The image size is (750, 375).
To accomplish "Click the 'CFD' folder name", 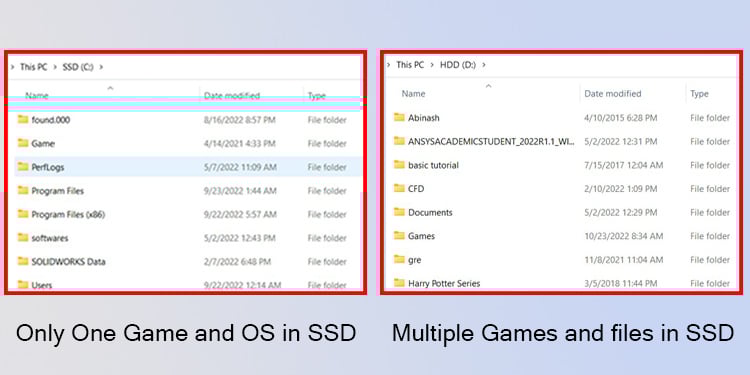I will 416,189.
